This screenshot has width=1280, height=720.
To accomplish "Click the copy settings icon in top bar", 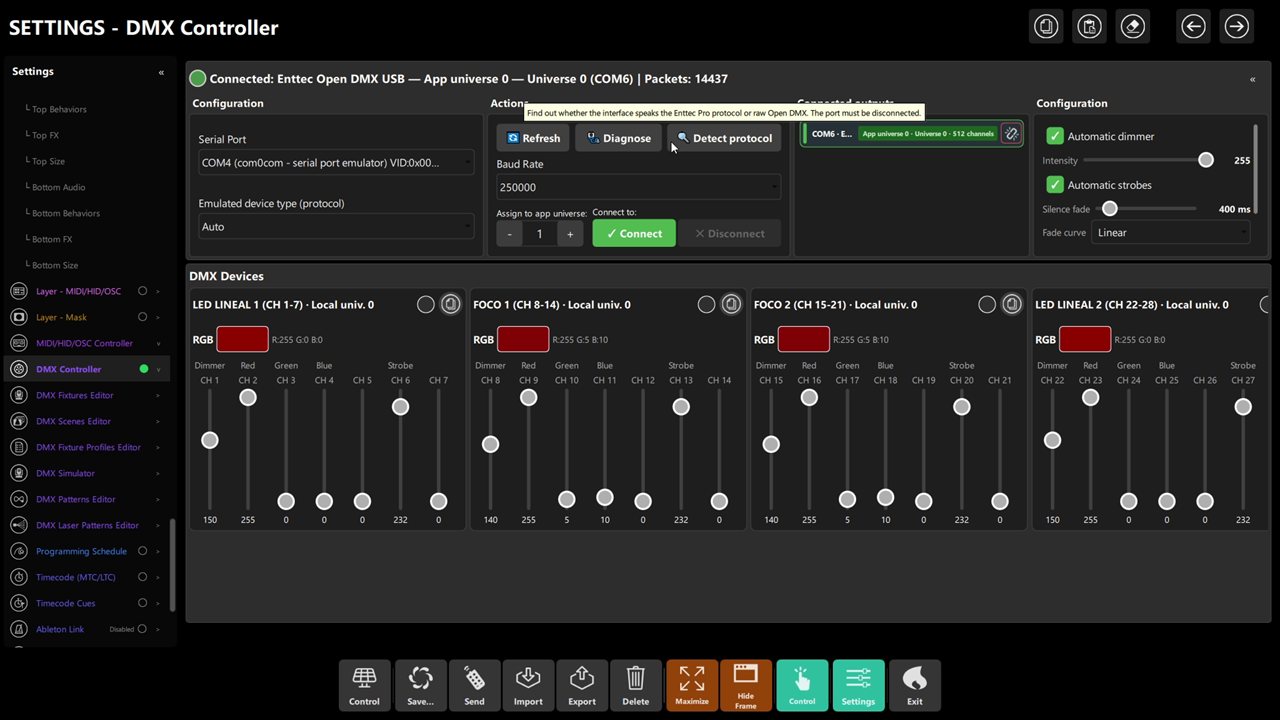I will [1046, 27].
